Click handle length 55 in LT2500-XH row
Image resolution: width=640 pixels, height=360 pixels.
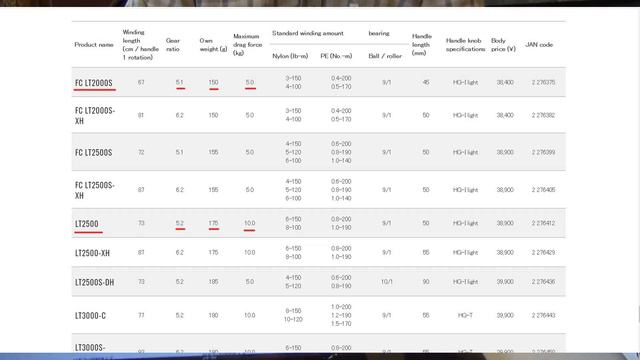(426, 252)
